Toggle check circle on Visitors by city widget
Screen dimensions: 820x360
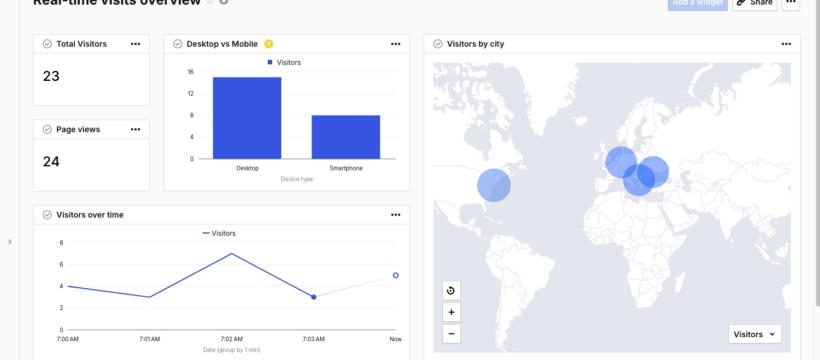pos(438,44)
